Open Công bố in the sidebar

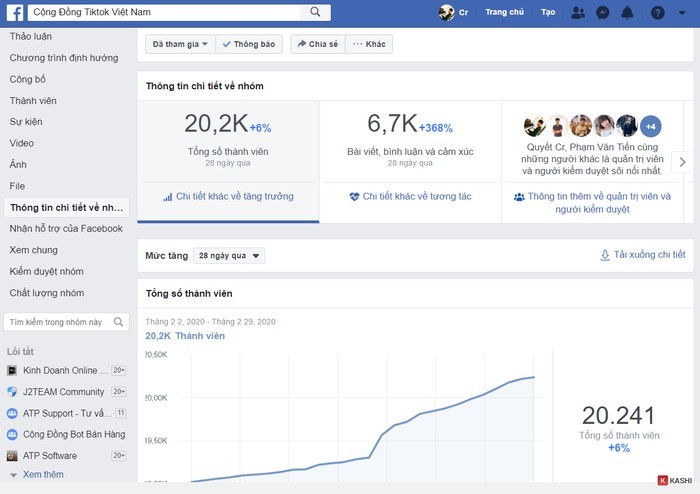click(28, 79)
